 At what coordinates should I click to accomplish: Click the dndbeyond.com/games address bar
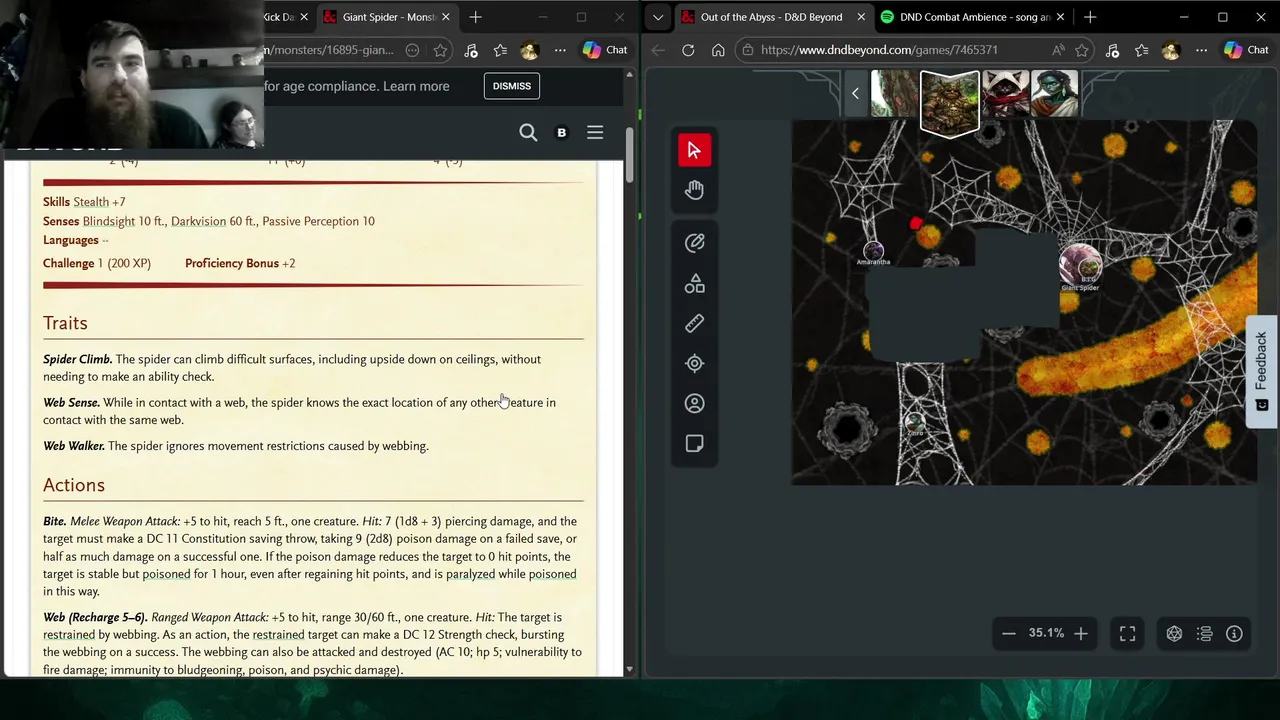click(x=879, y=50)
